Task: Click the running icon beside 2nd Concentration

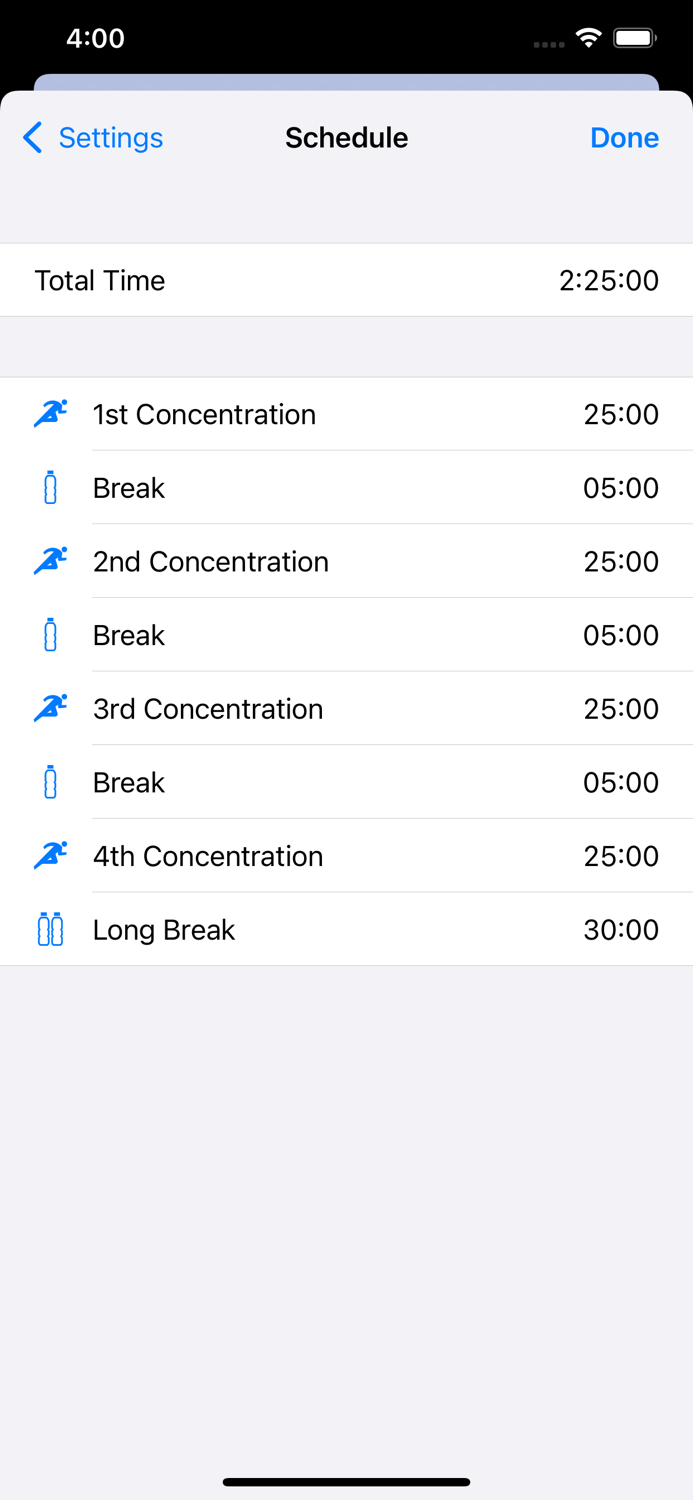Action: point(49,561)
